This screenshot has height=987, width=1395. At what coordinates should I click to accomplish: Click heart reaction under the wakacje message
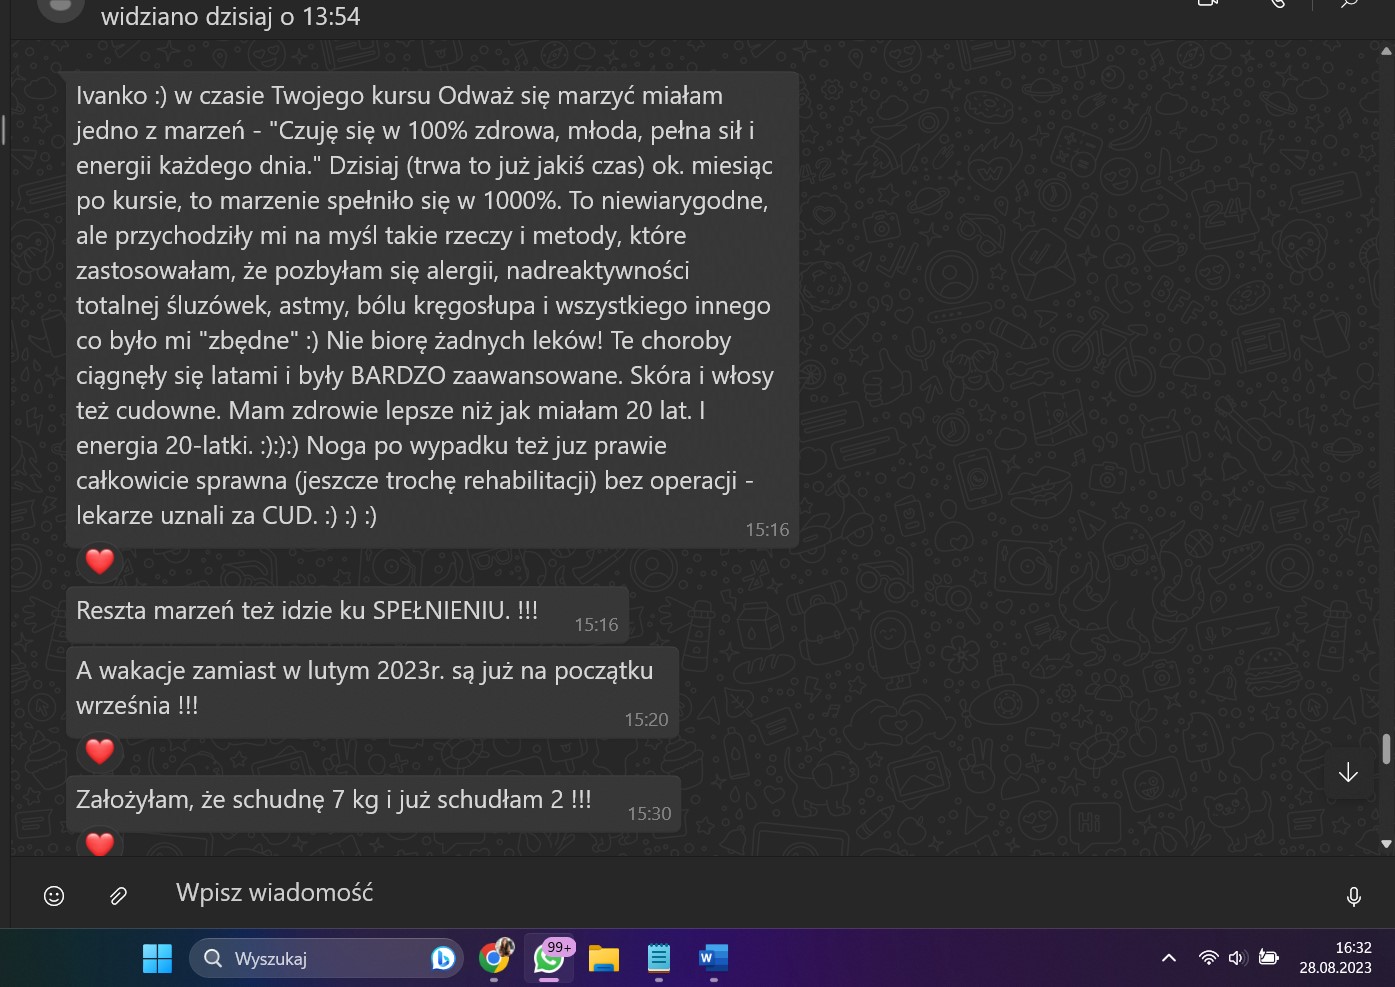click(x=100, y=751)
